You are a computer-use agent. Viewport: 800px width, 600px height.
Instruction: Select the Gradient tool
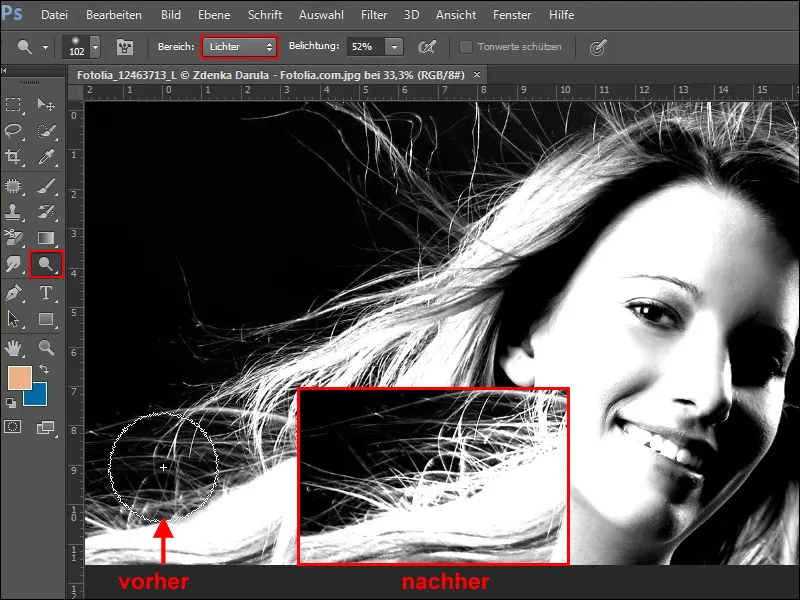click(46, 238)
